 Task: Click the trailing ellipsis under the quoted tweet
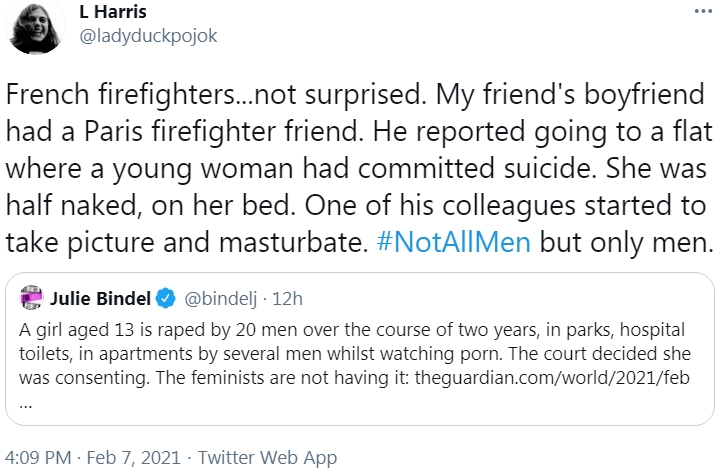pos(26,403)
